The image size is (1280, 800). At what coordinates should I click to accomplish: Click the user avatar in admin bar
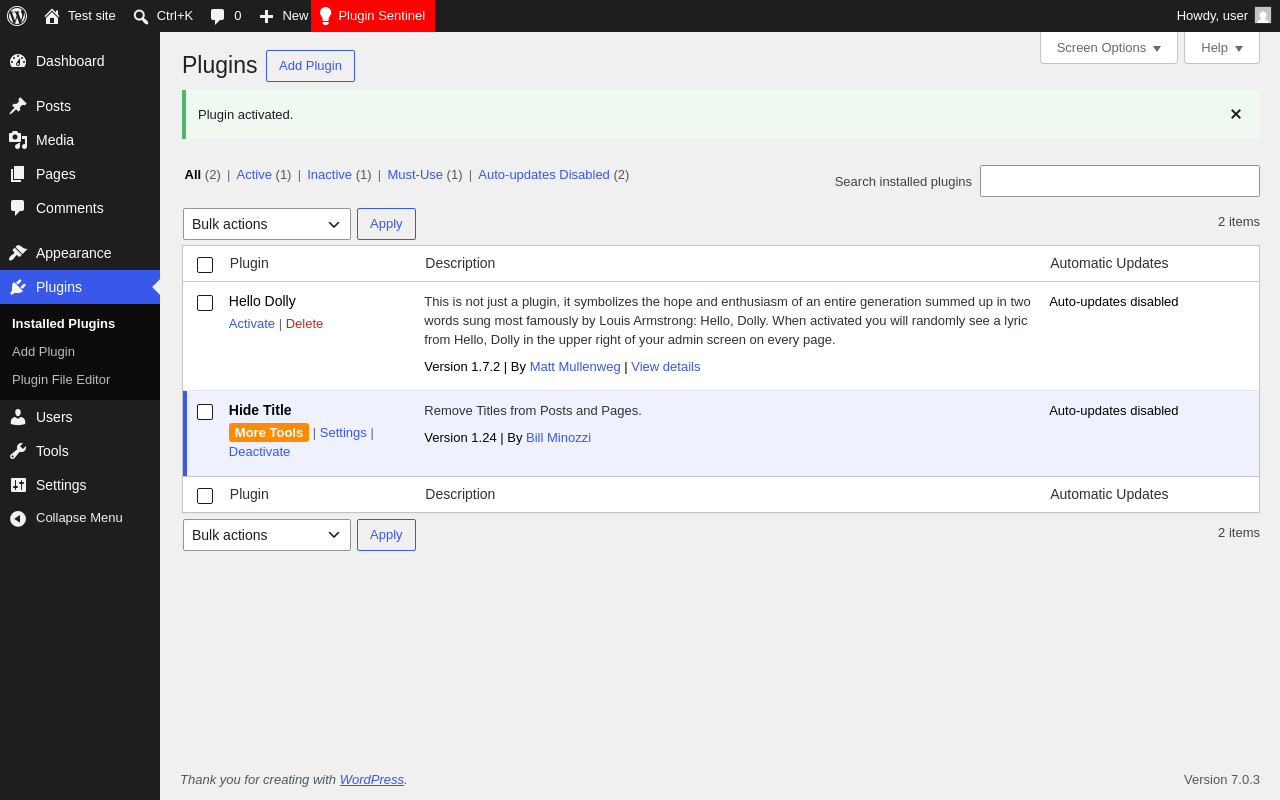(x=1263, y=15)
